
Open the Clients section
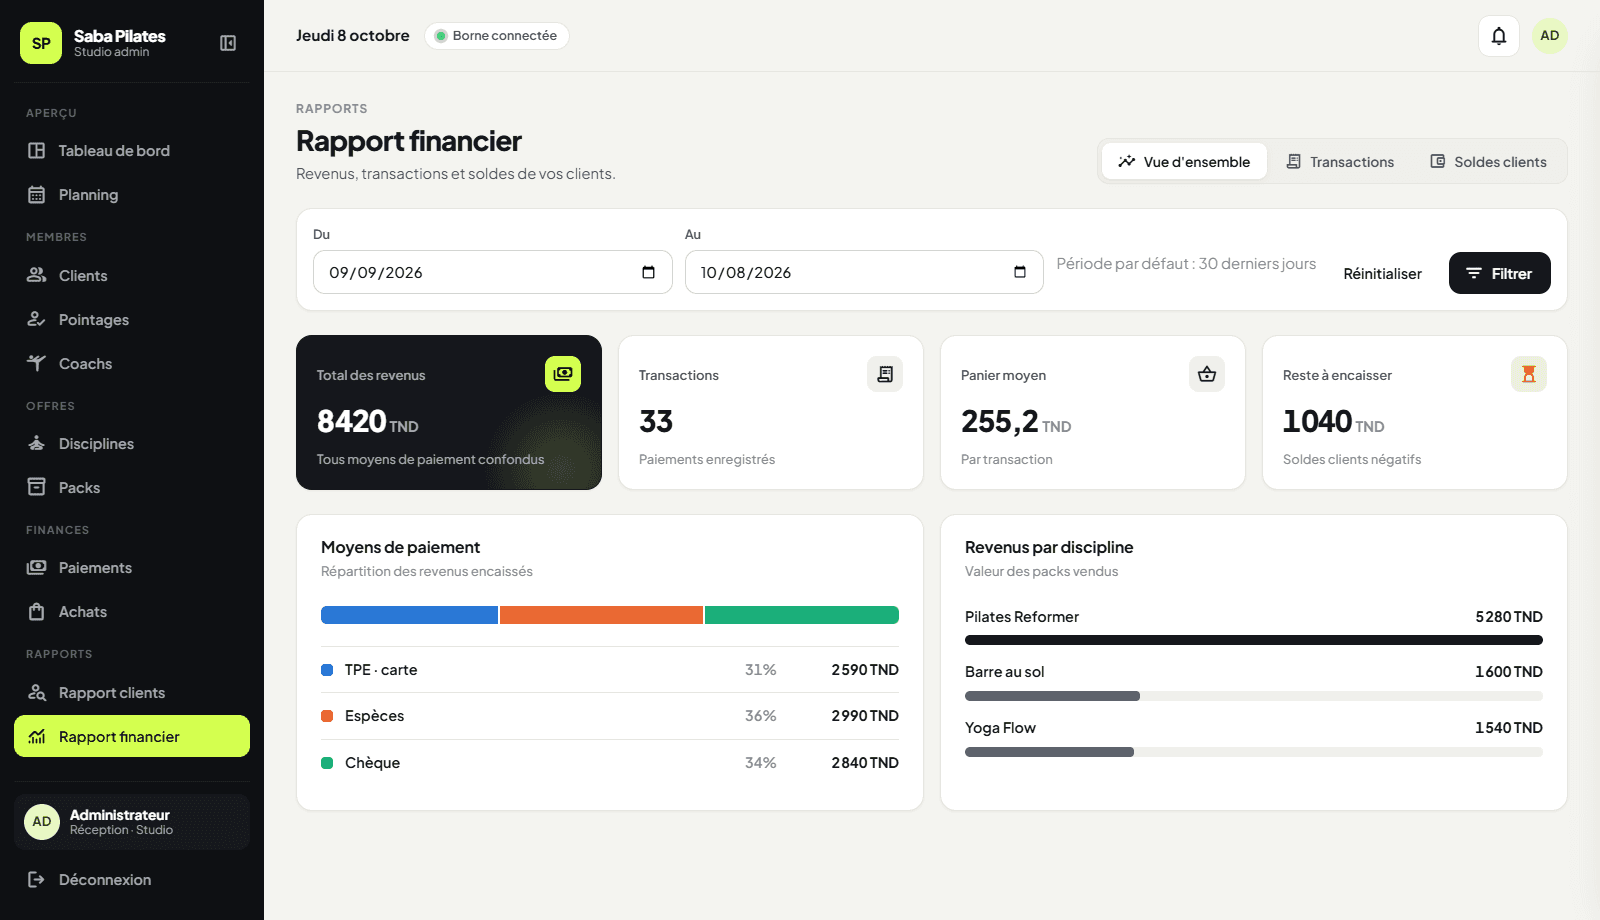(132, 275)
